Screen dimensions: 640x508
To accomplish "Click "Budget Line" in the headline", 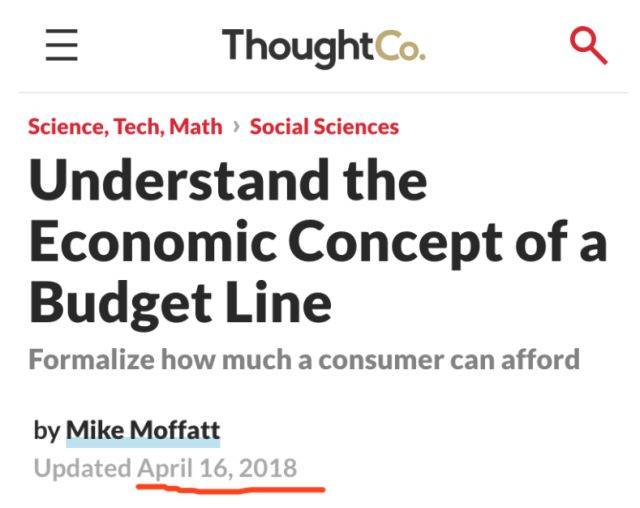I will click(180, 303).
